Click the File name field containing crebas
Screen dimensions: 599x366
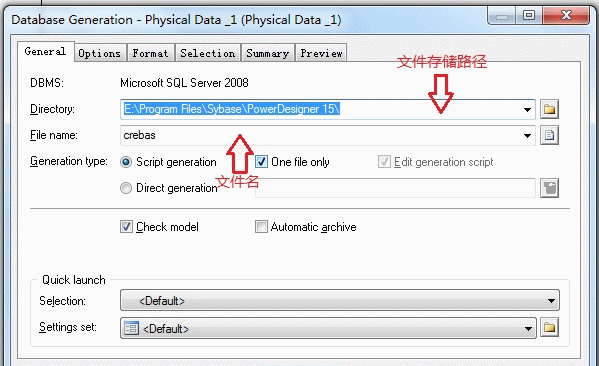point(328,135)
